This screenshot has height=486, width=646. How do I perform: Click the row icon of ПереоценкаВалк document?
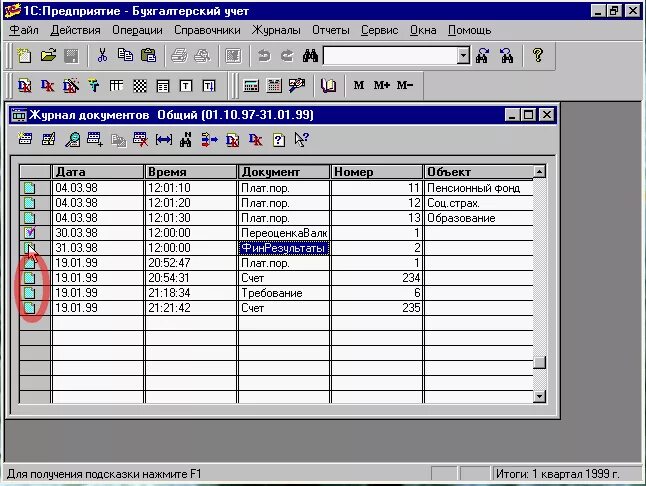point(29,233)
